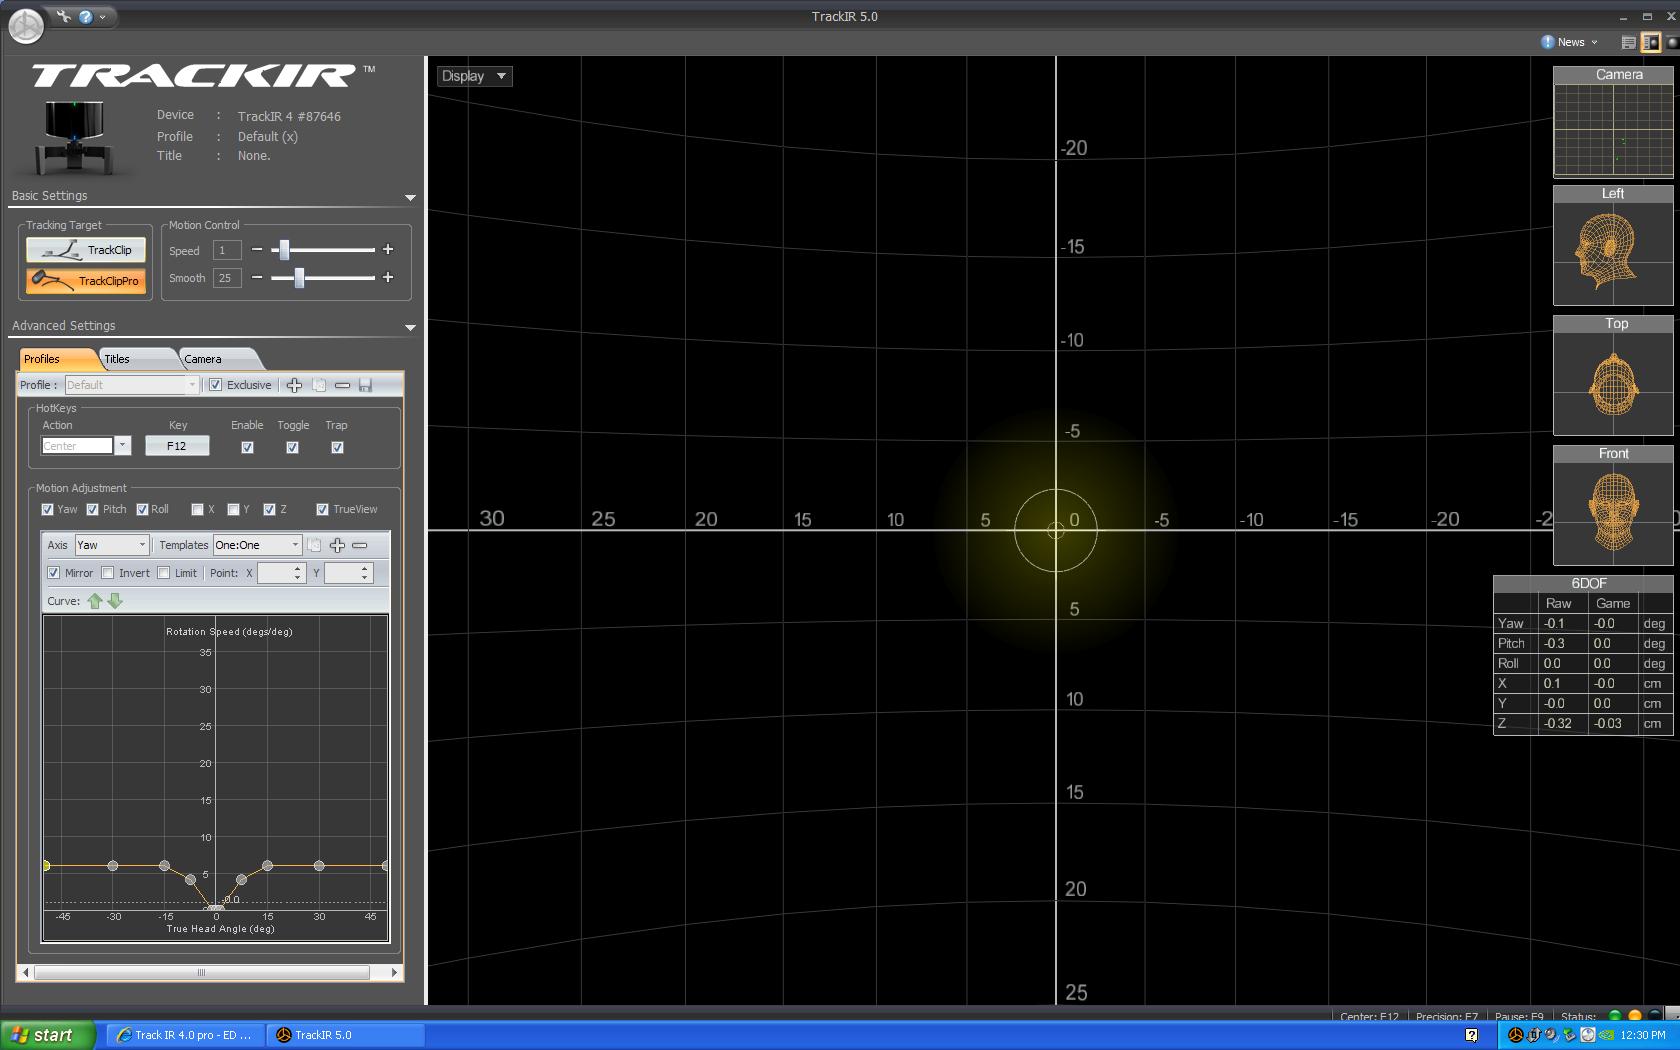Click the Smooth slider handle
Screen dimensions: 1680x1050
tap(299, 277)
